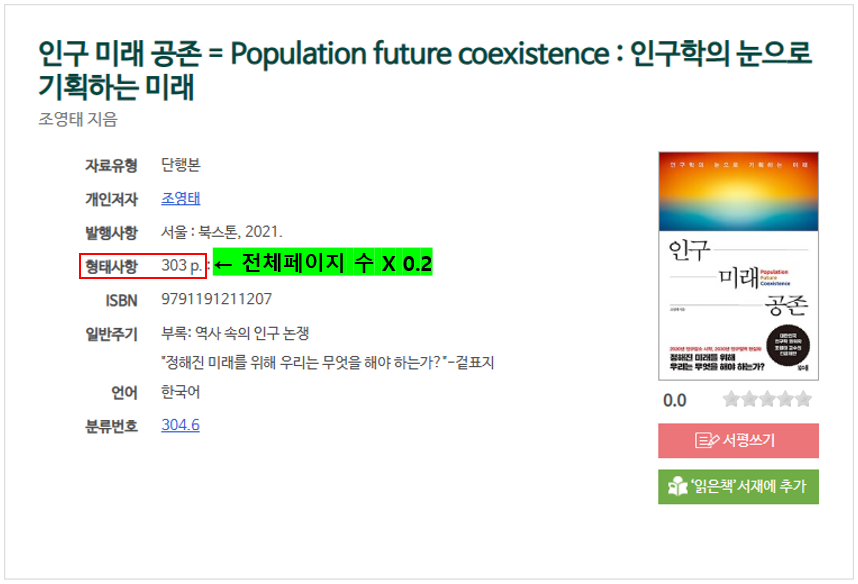Image resolution: width=858 pixels, height=584 pixels.
Task: Click the 조영태 지음 subtitle text
Action: 78,119
